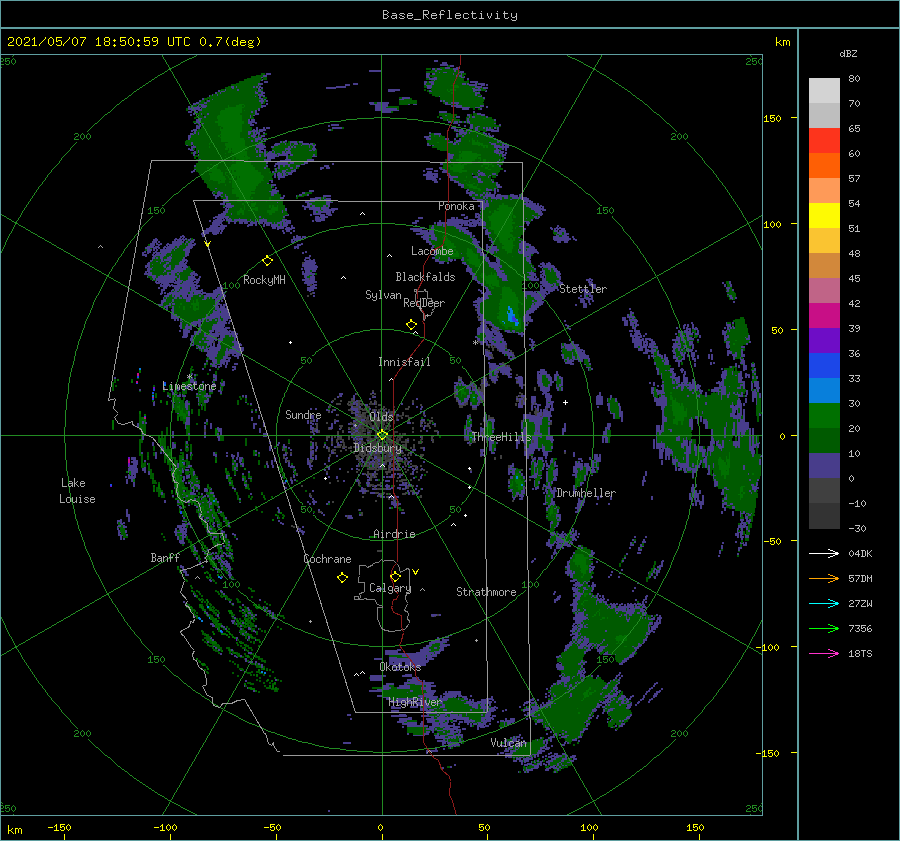Image resolution: width=900 pixels, height=841 pixels.
Task: Click the Vulcan town label
Action: point(508,743)
